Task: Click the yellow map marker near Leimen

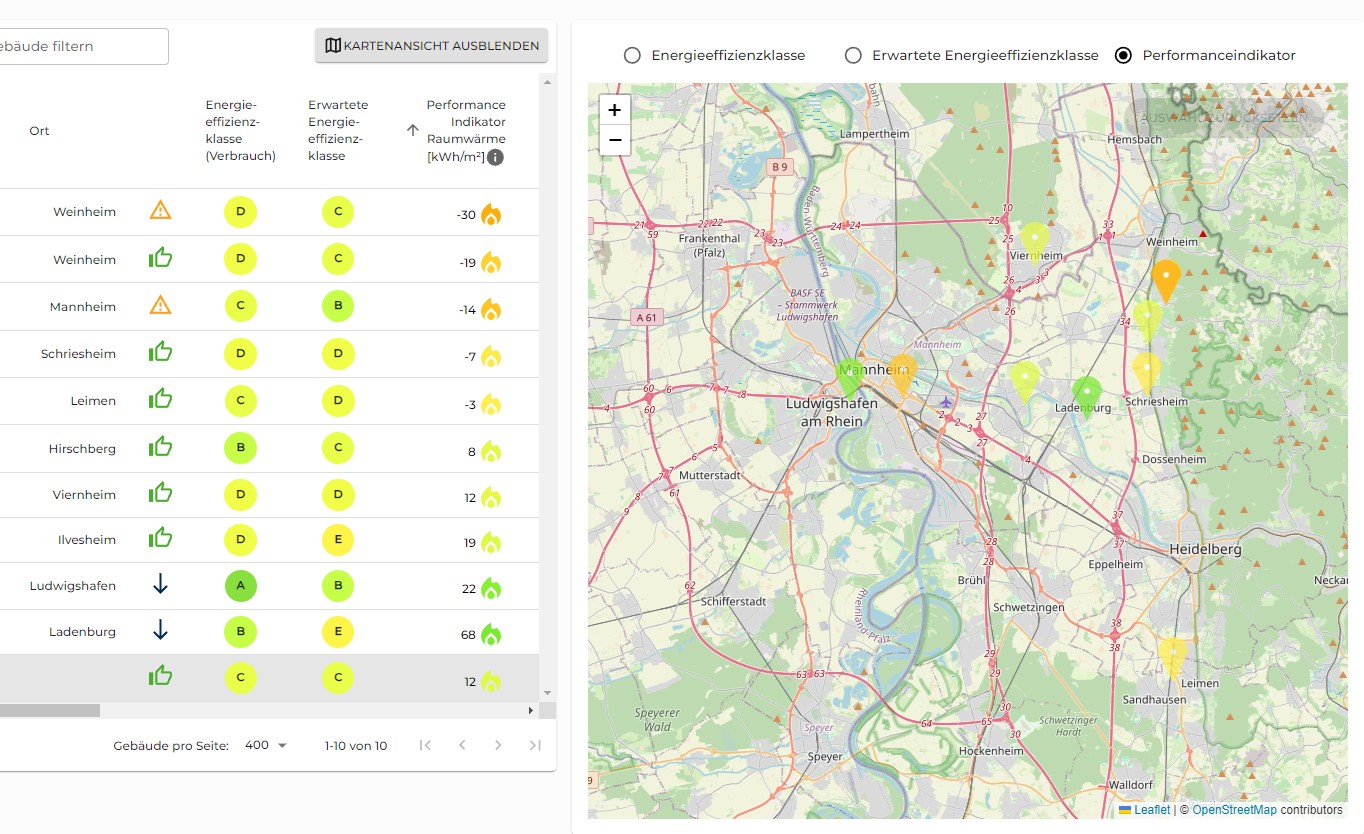Action: 1172,655
